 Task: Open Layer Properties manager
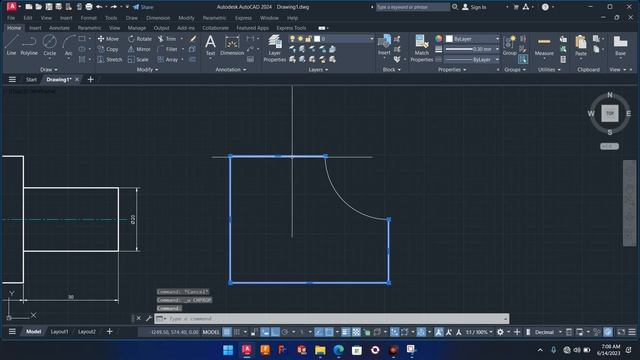(x=275, y=48)
